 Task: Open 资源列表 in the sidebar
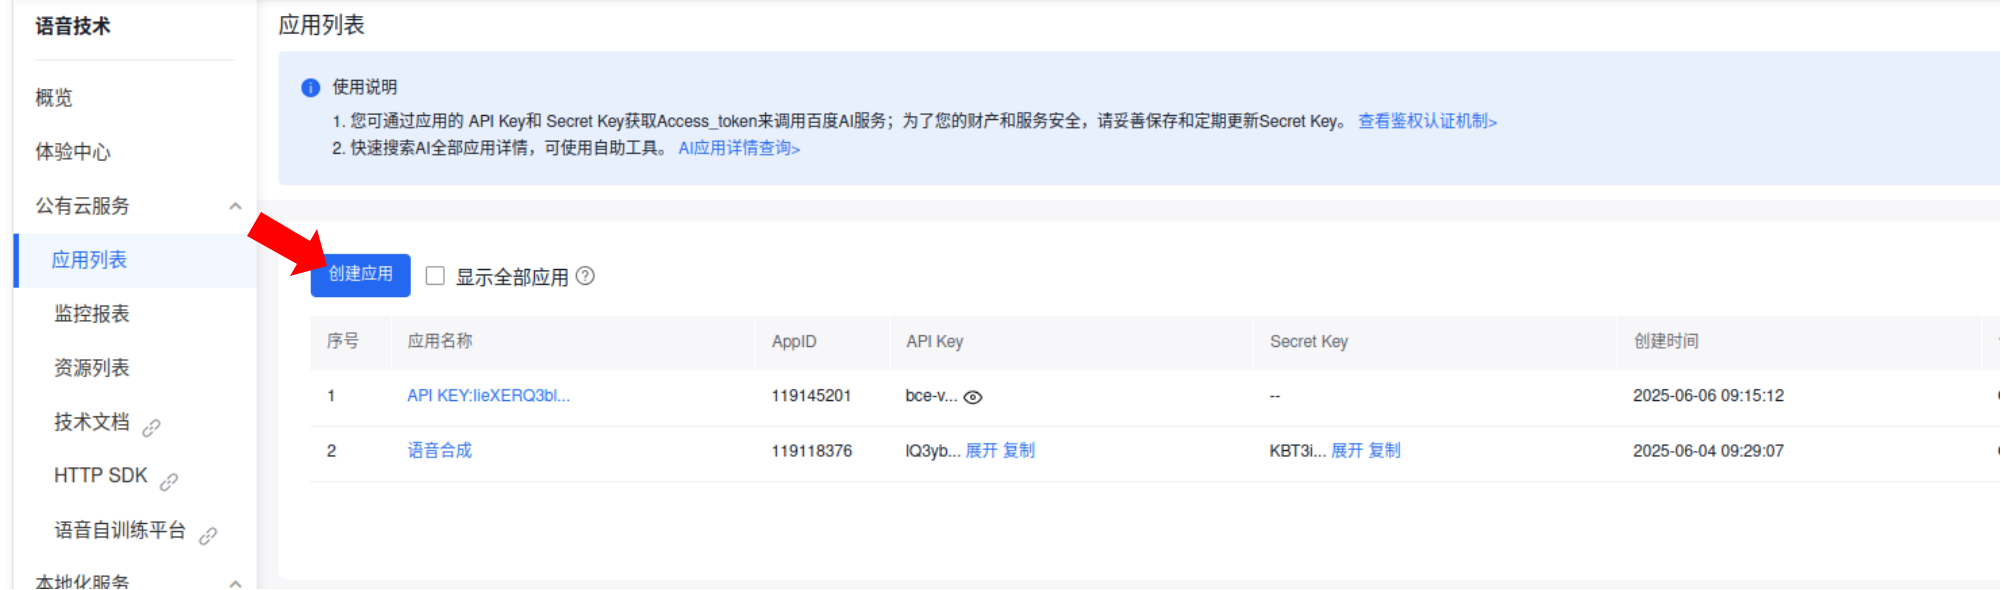point(92,368)
